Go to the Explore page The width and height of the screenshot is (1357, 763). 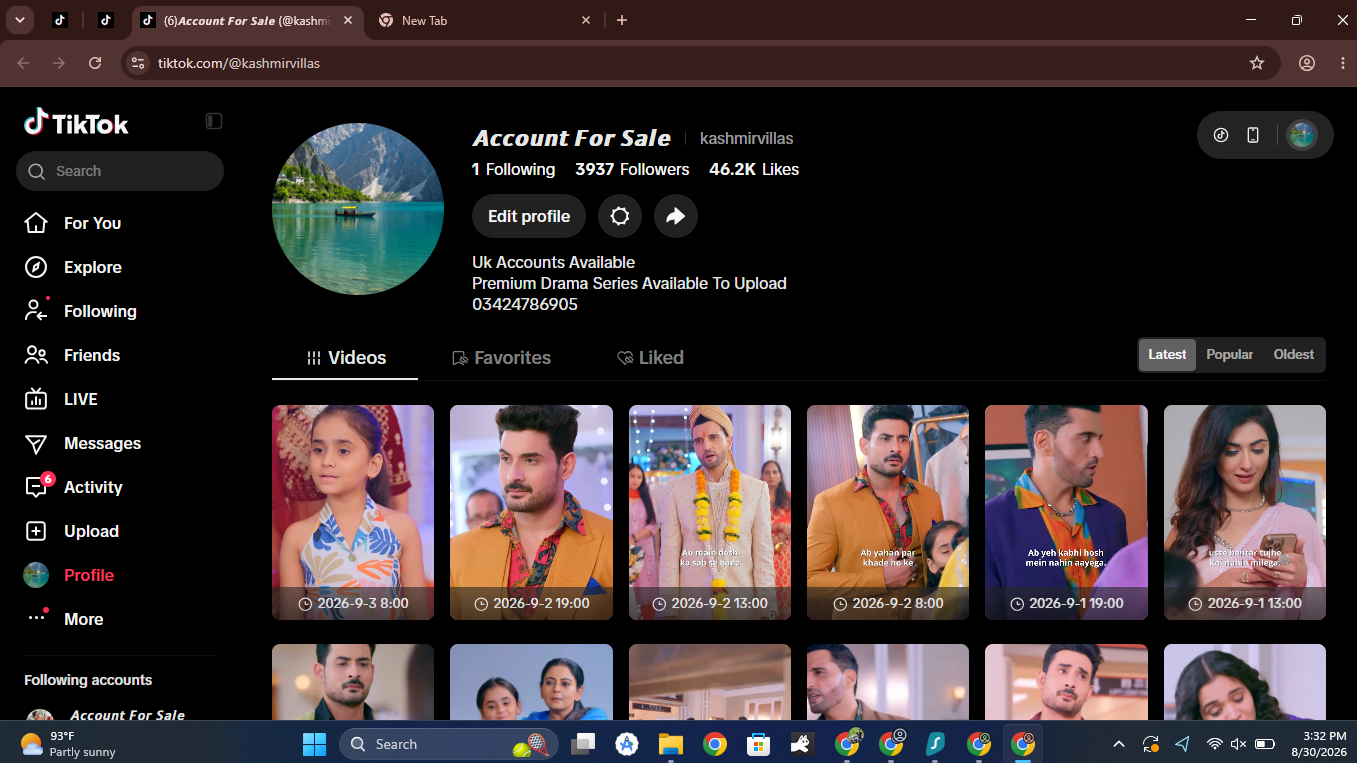click(73, 267)
